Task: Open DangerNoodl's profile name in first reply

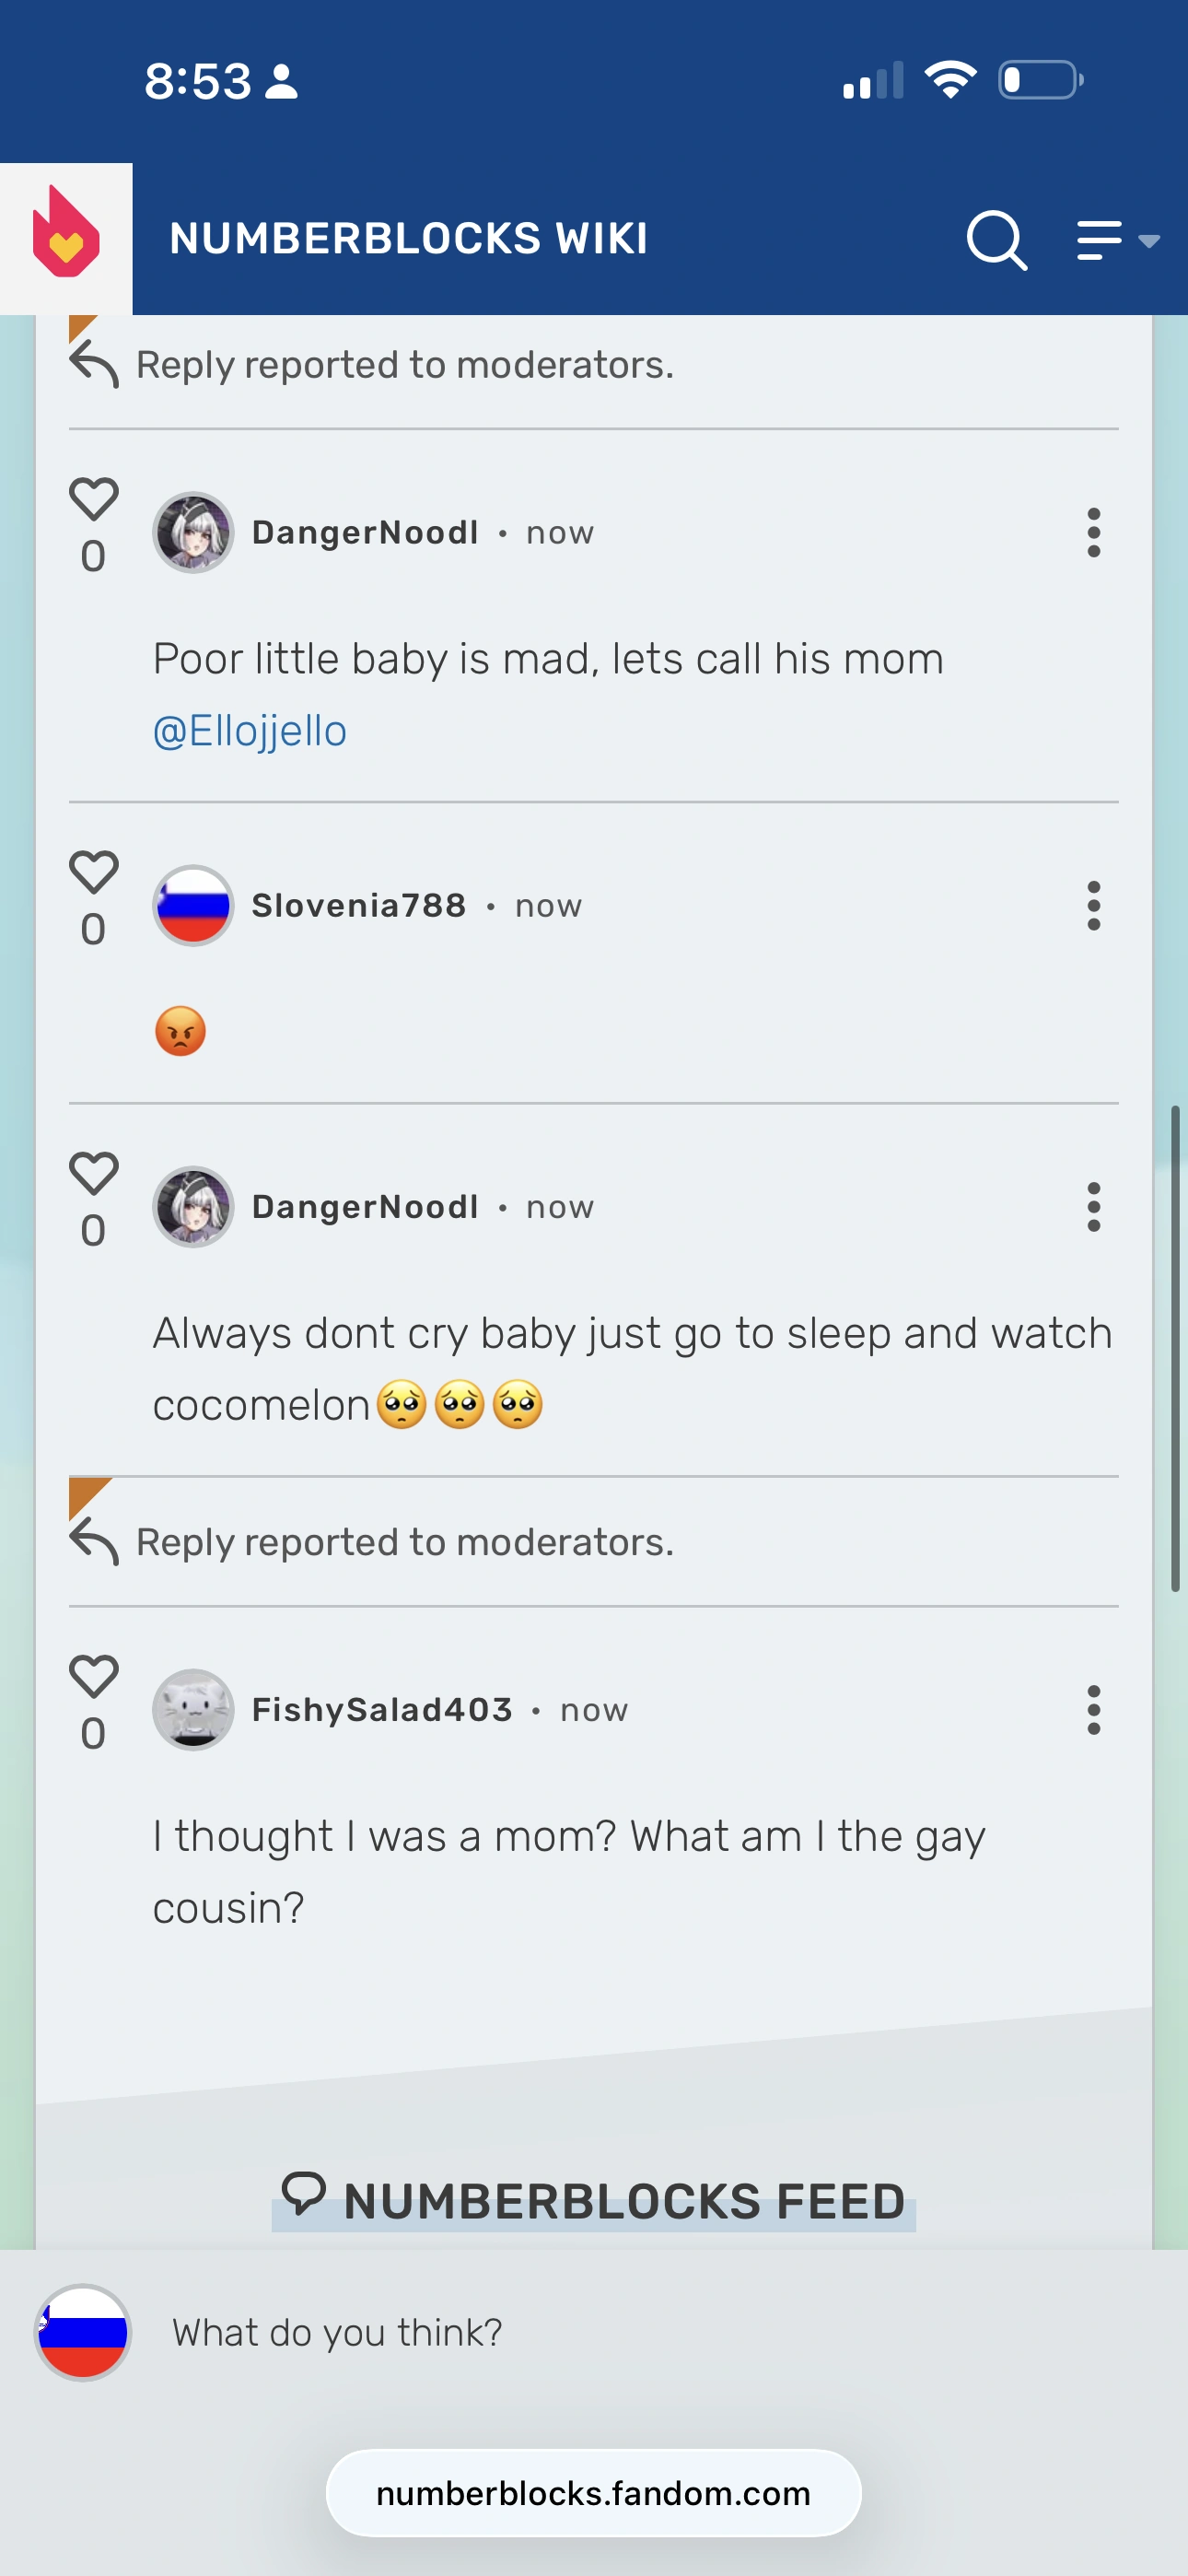Action: click(x=365, y=533)
